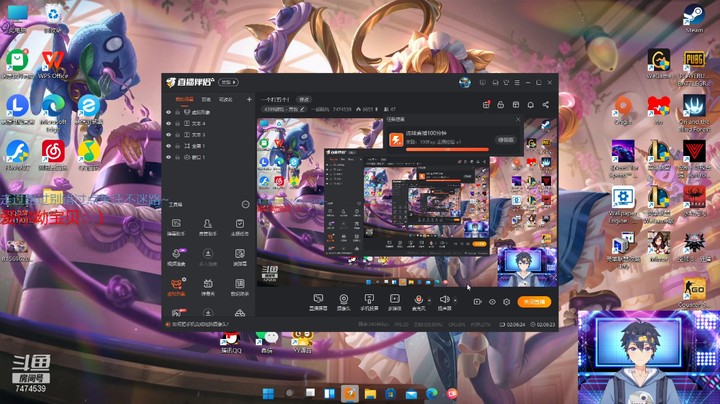
Task: Add a screen capture source from bottom bar
Action: (x=318, y=302)
